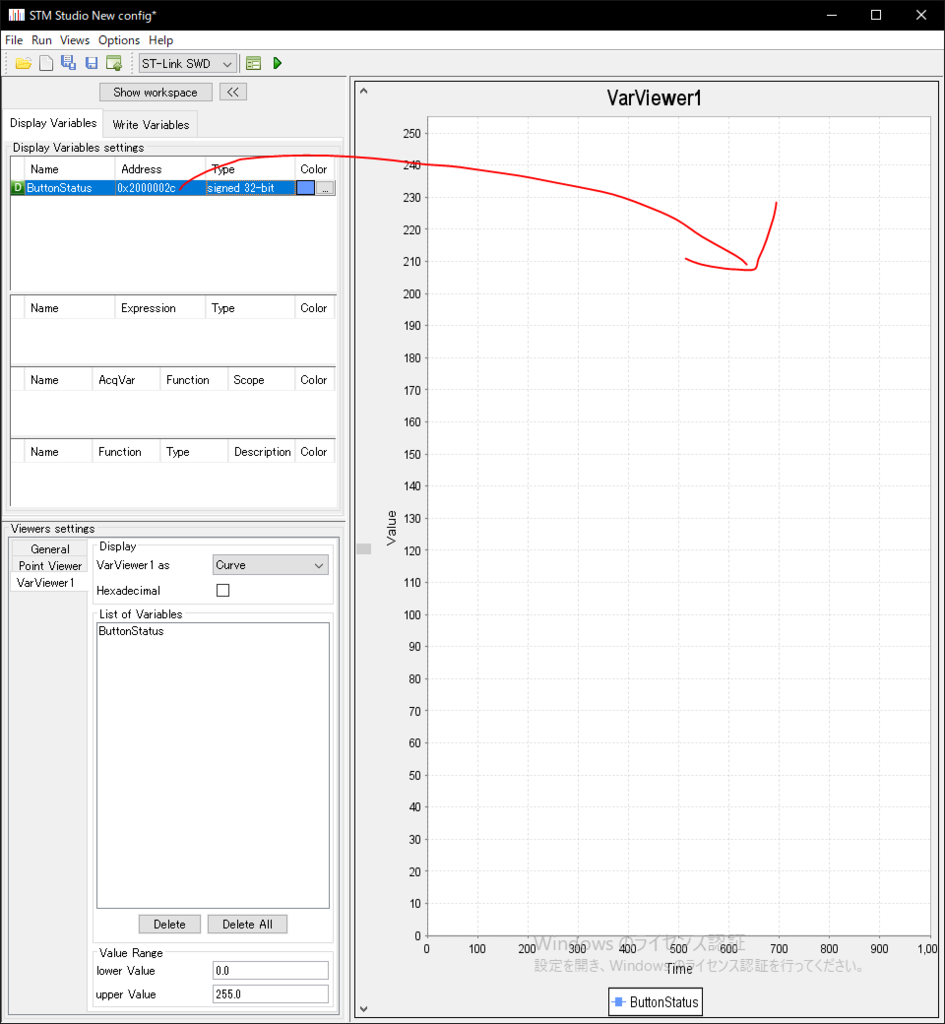Open the Run menu

tap(41, 40)
